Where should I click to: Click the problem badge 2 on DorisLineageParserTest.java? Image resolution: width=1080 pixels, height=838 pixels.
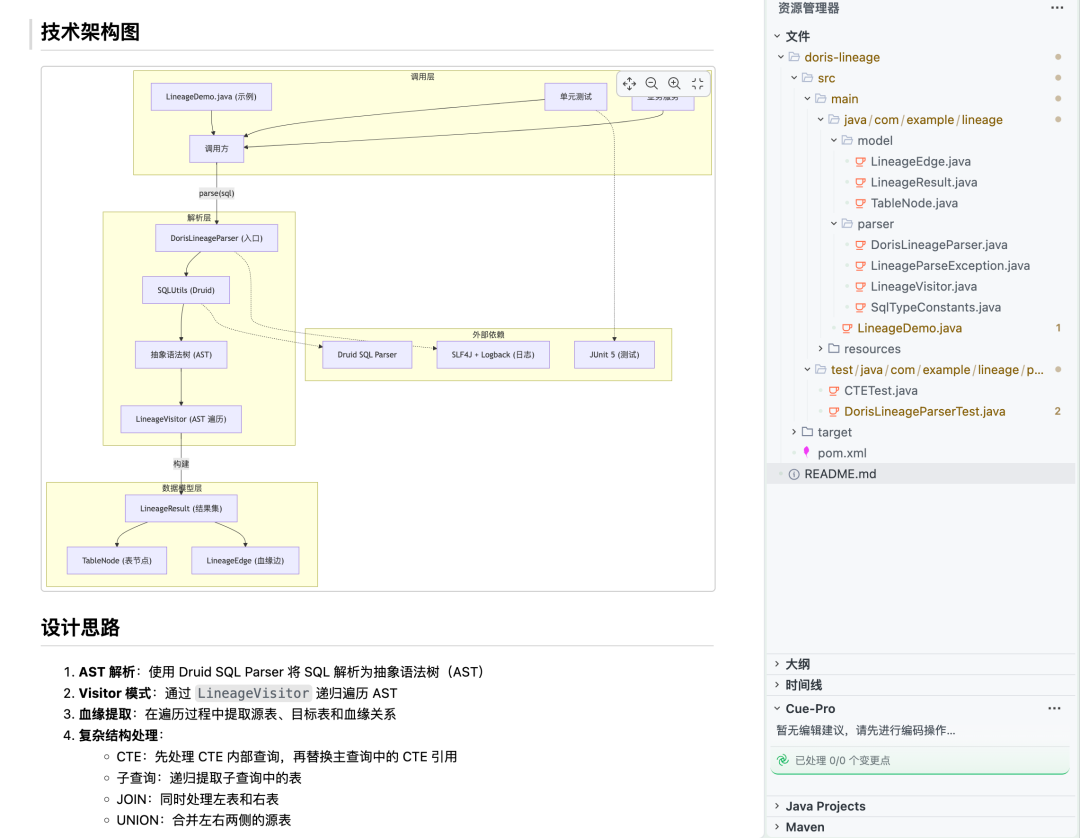1057,412
